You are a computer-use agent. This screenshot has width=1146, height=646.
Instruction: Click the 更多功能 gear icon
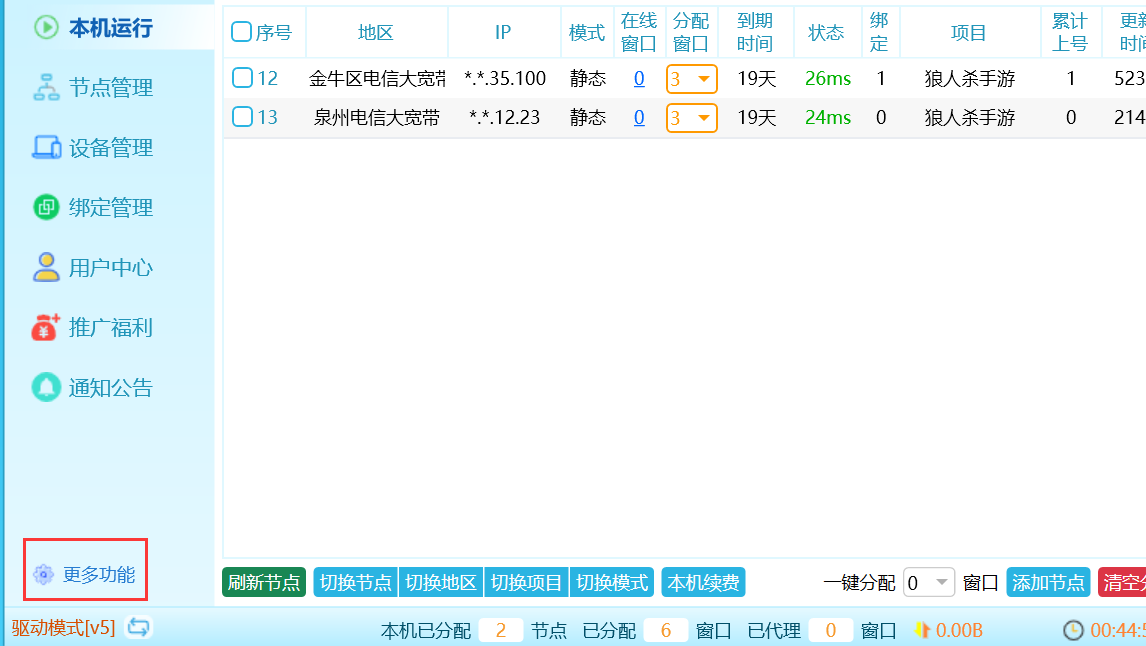(x=43, y=575)
